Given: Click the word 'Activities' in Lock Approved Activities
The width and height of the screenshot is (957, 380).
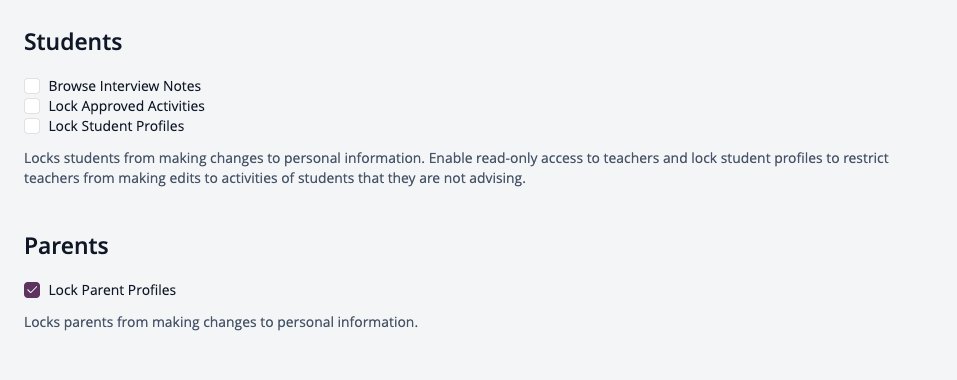Looking at the screenshot, I should [x=176, y=107].
